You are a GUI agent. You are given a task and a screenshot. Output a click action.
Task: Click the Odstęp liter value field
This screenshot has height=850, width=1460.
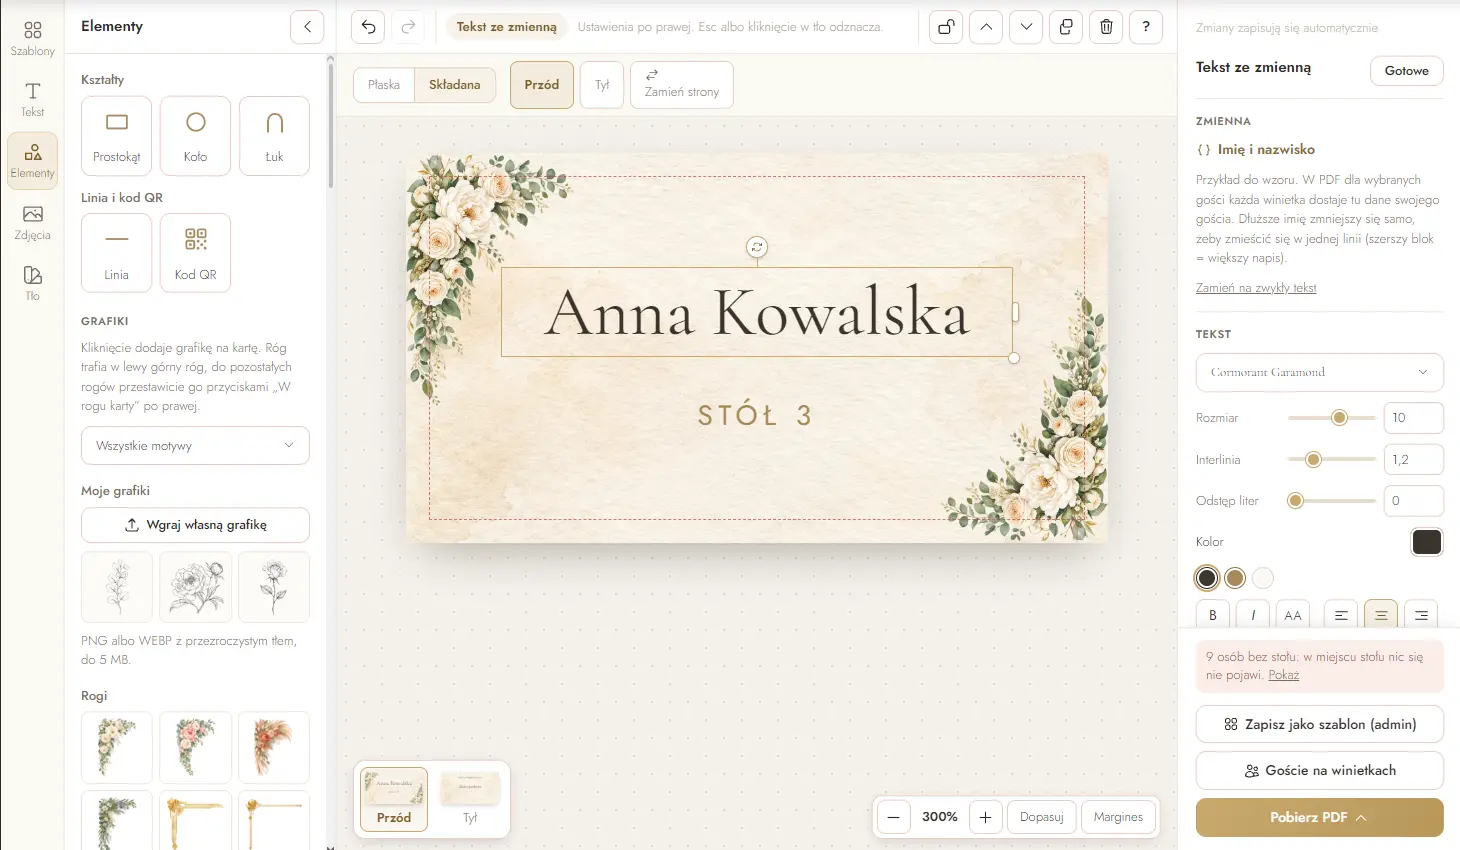click(x=1413, y=501)
